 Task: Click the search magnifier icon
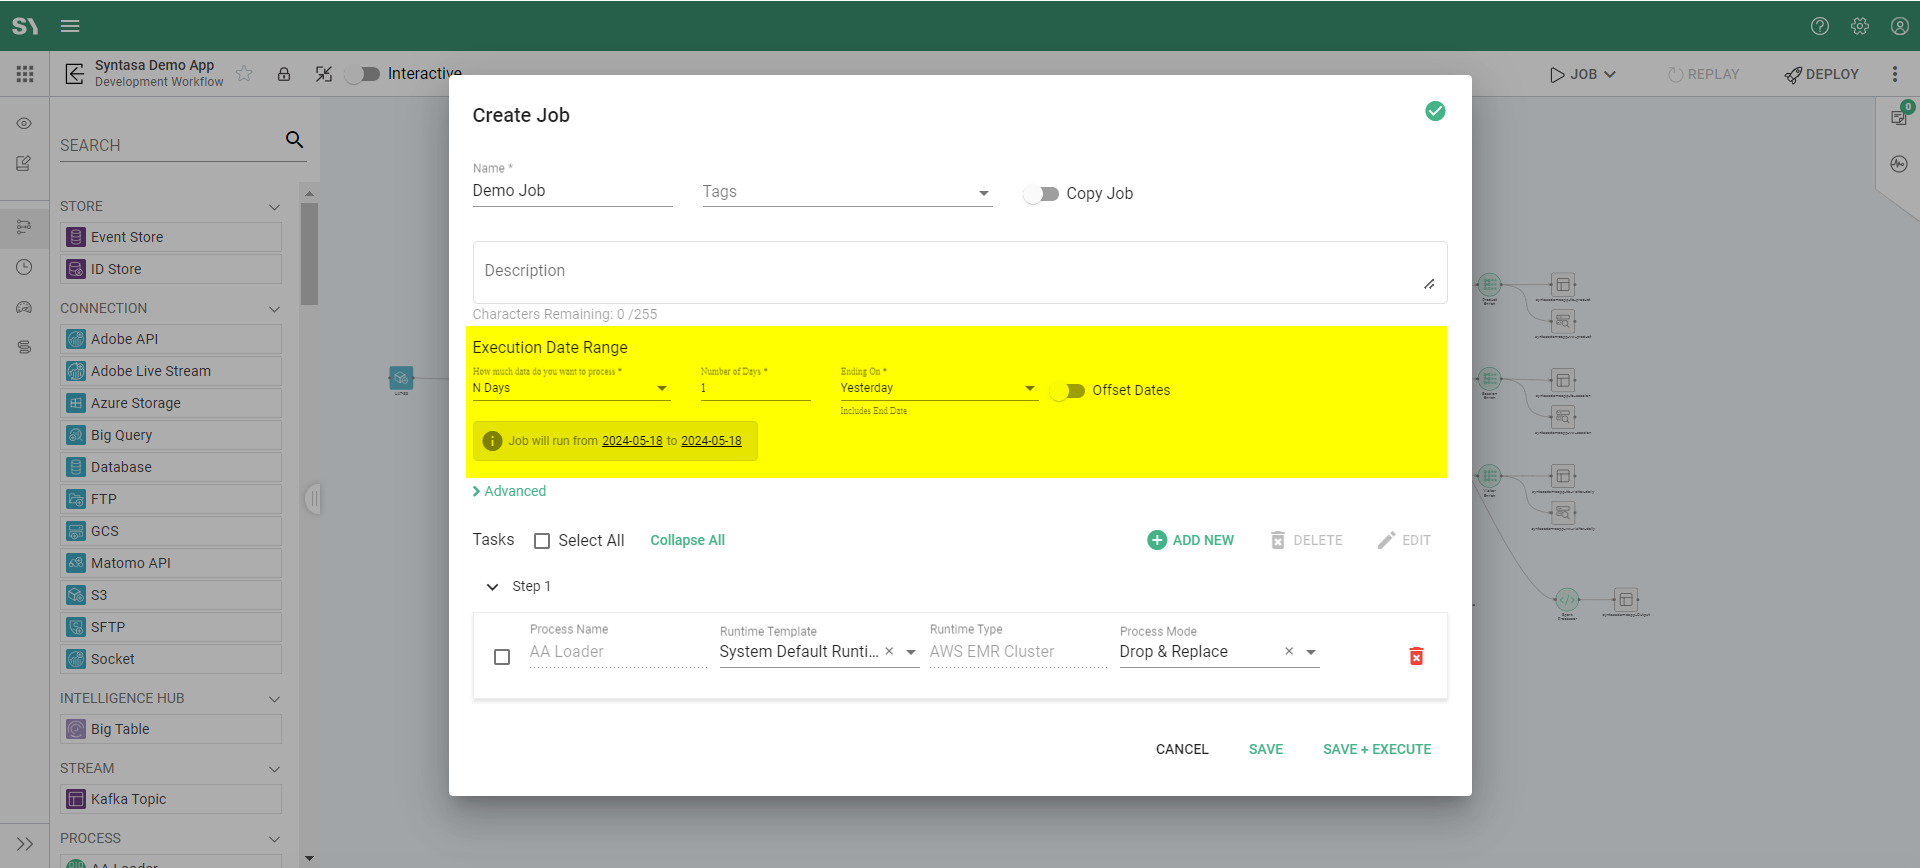294,140
